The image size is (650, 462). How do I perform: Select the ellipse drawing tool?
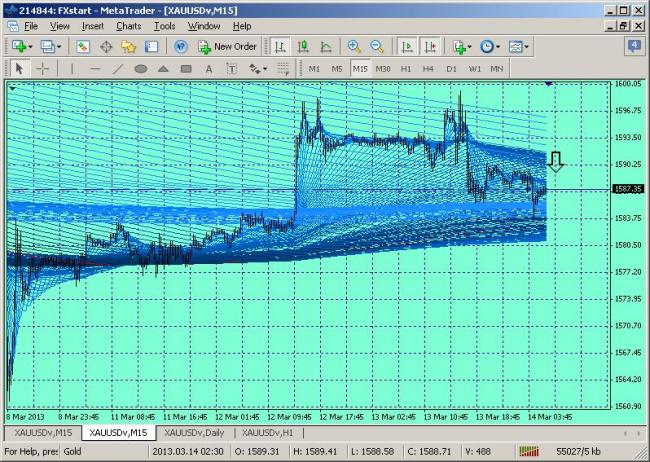(x=141, y=69)
